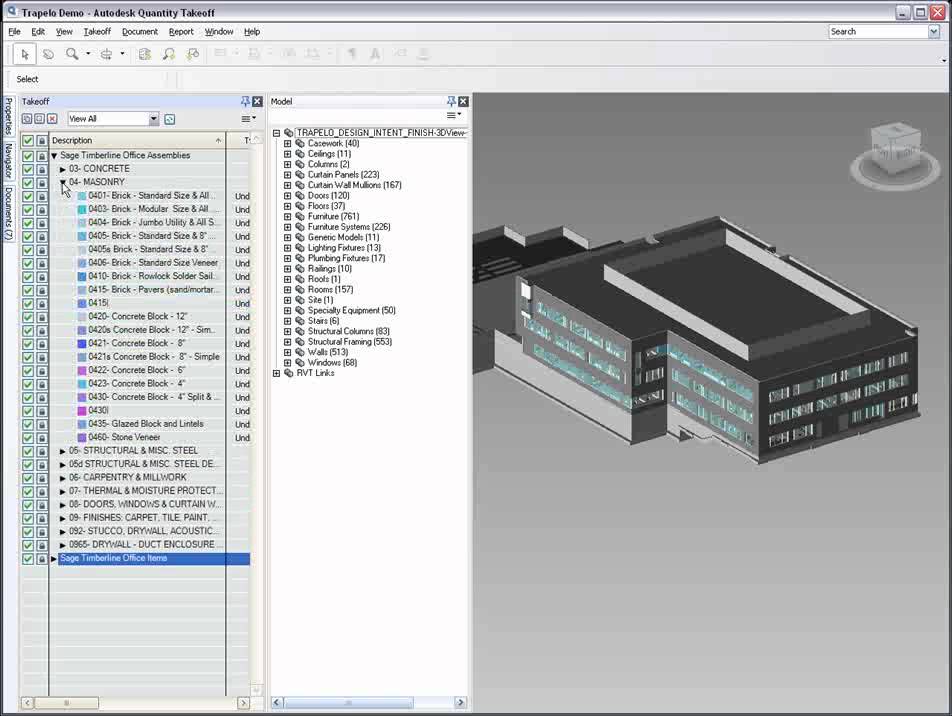Collapse 04- MASONRY group
Viewport: 952px width, 716px height.
(63, 182)
